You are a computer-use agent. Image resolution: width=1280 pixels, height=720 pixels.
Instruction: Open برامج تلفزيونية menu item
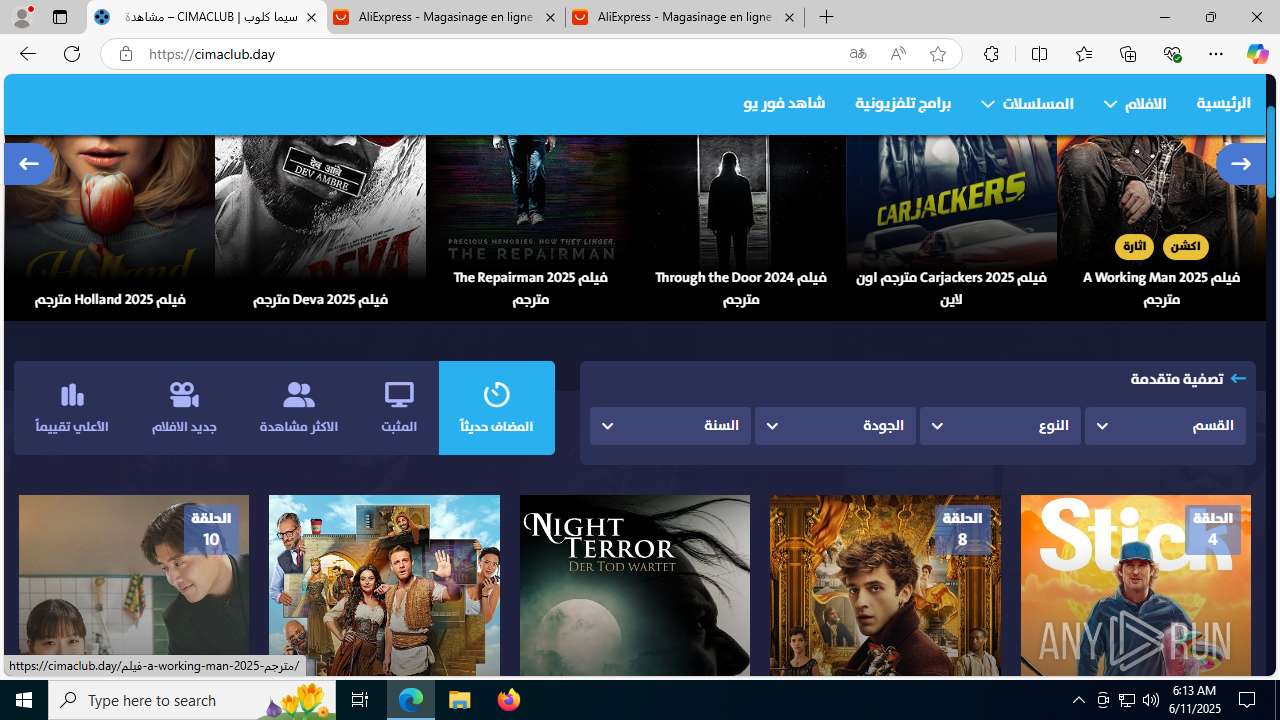coord(903,104)
